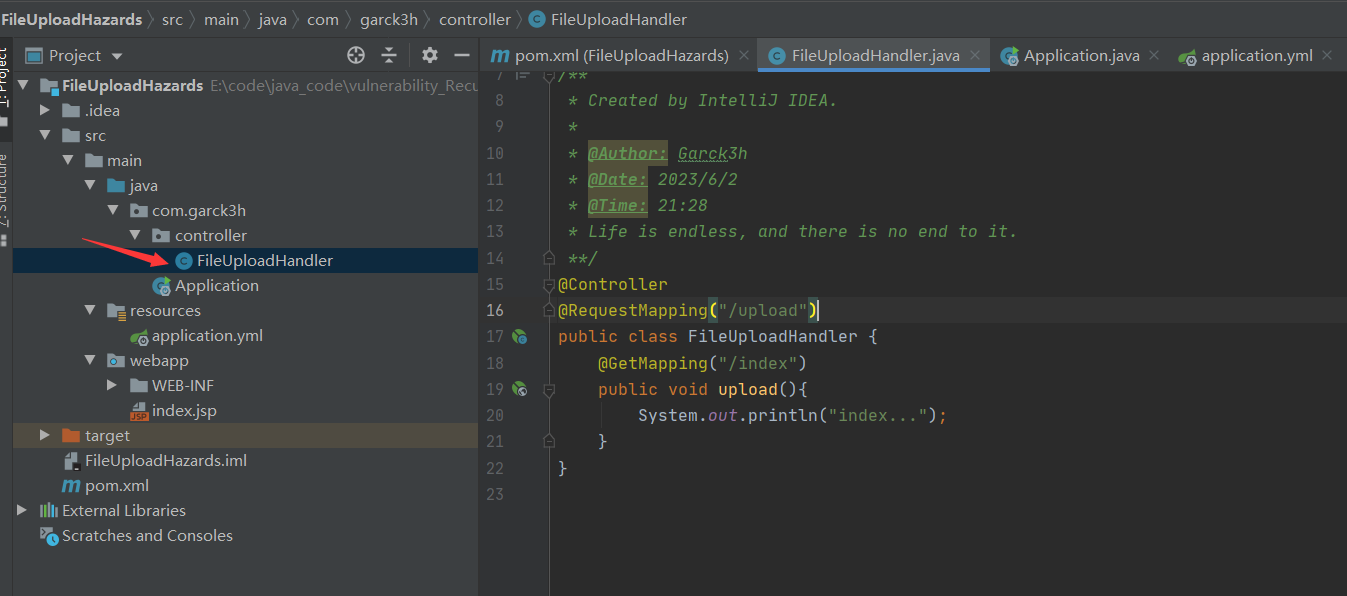1347x596 pixels.
Task: Select Application class in project tree
Action: click(x=217, y=285)
